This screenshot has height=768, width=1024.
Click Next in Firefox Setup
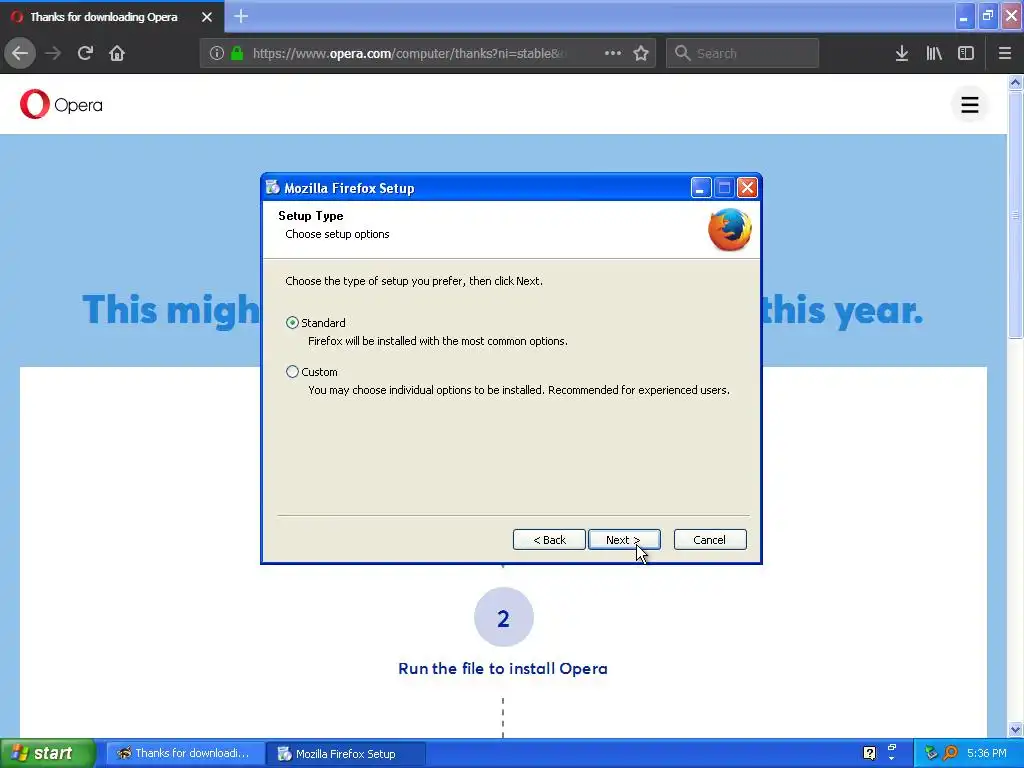[x=624, y=539]
